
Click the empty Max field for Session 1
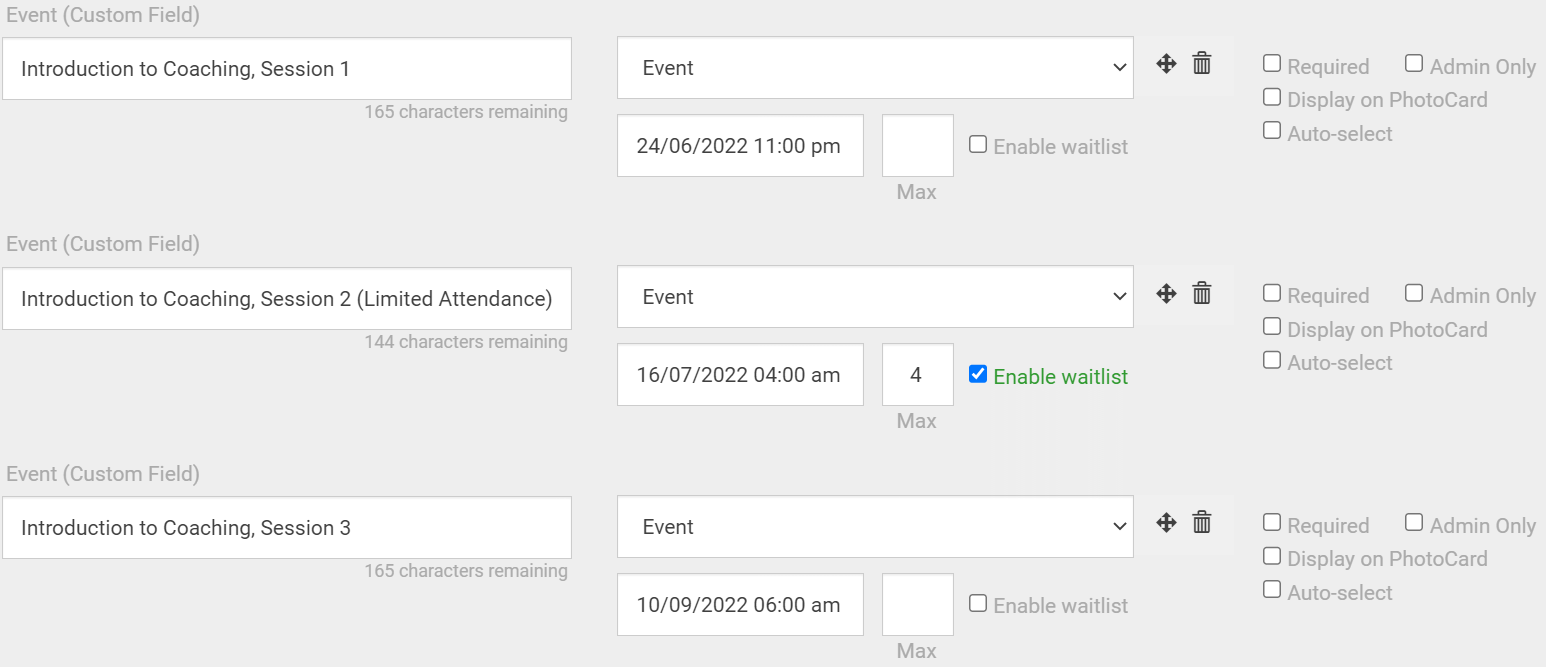click(918, 146)
